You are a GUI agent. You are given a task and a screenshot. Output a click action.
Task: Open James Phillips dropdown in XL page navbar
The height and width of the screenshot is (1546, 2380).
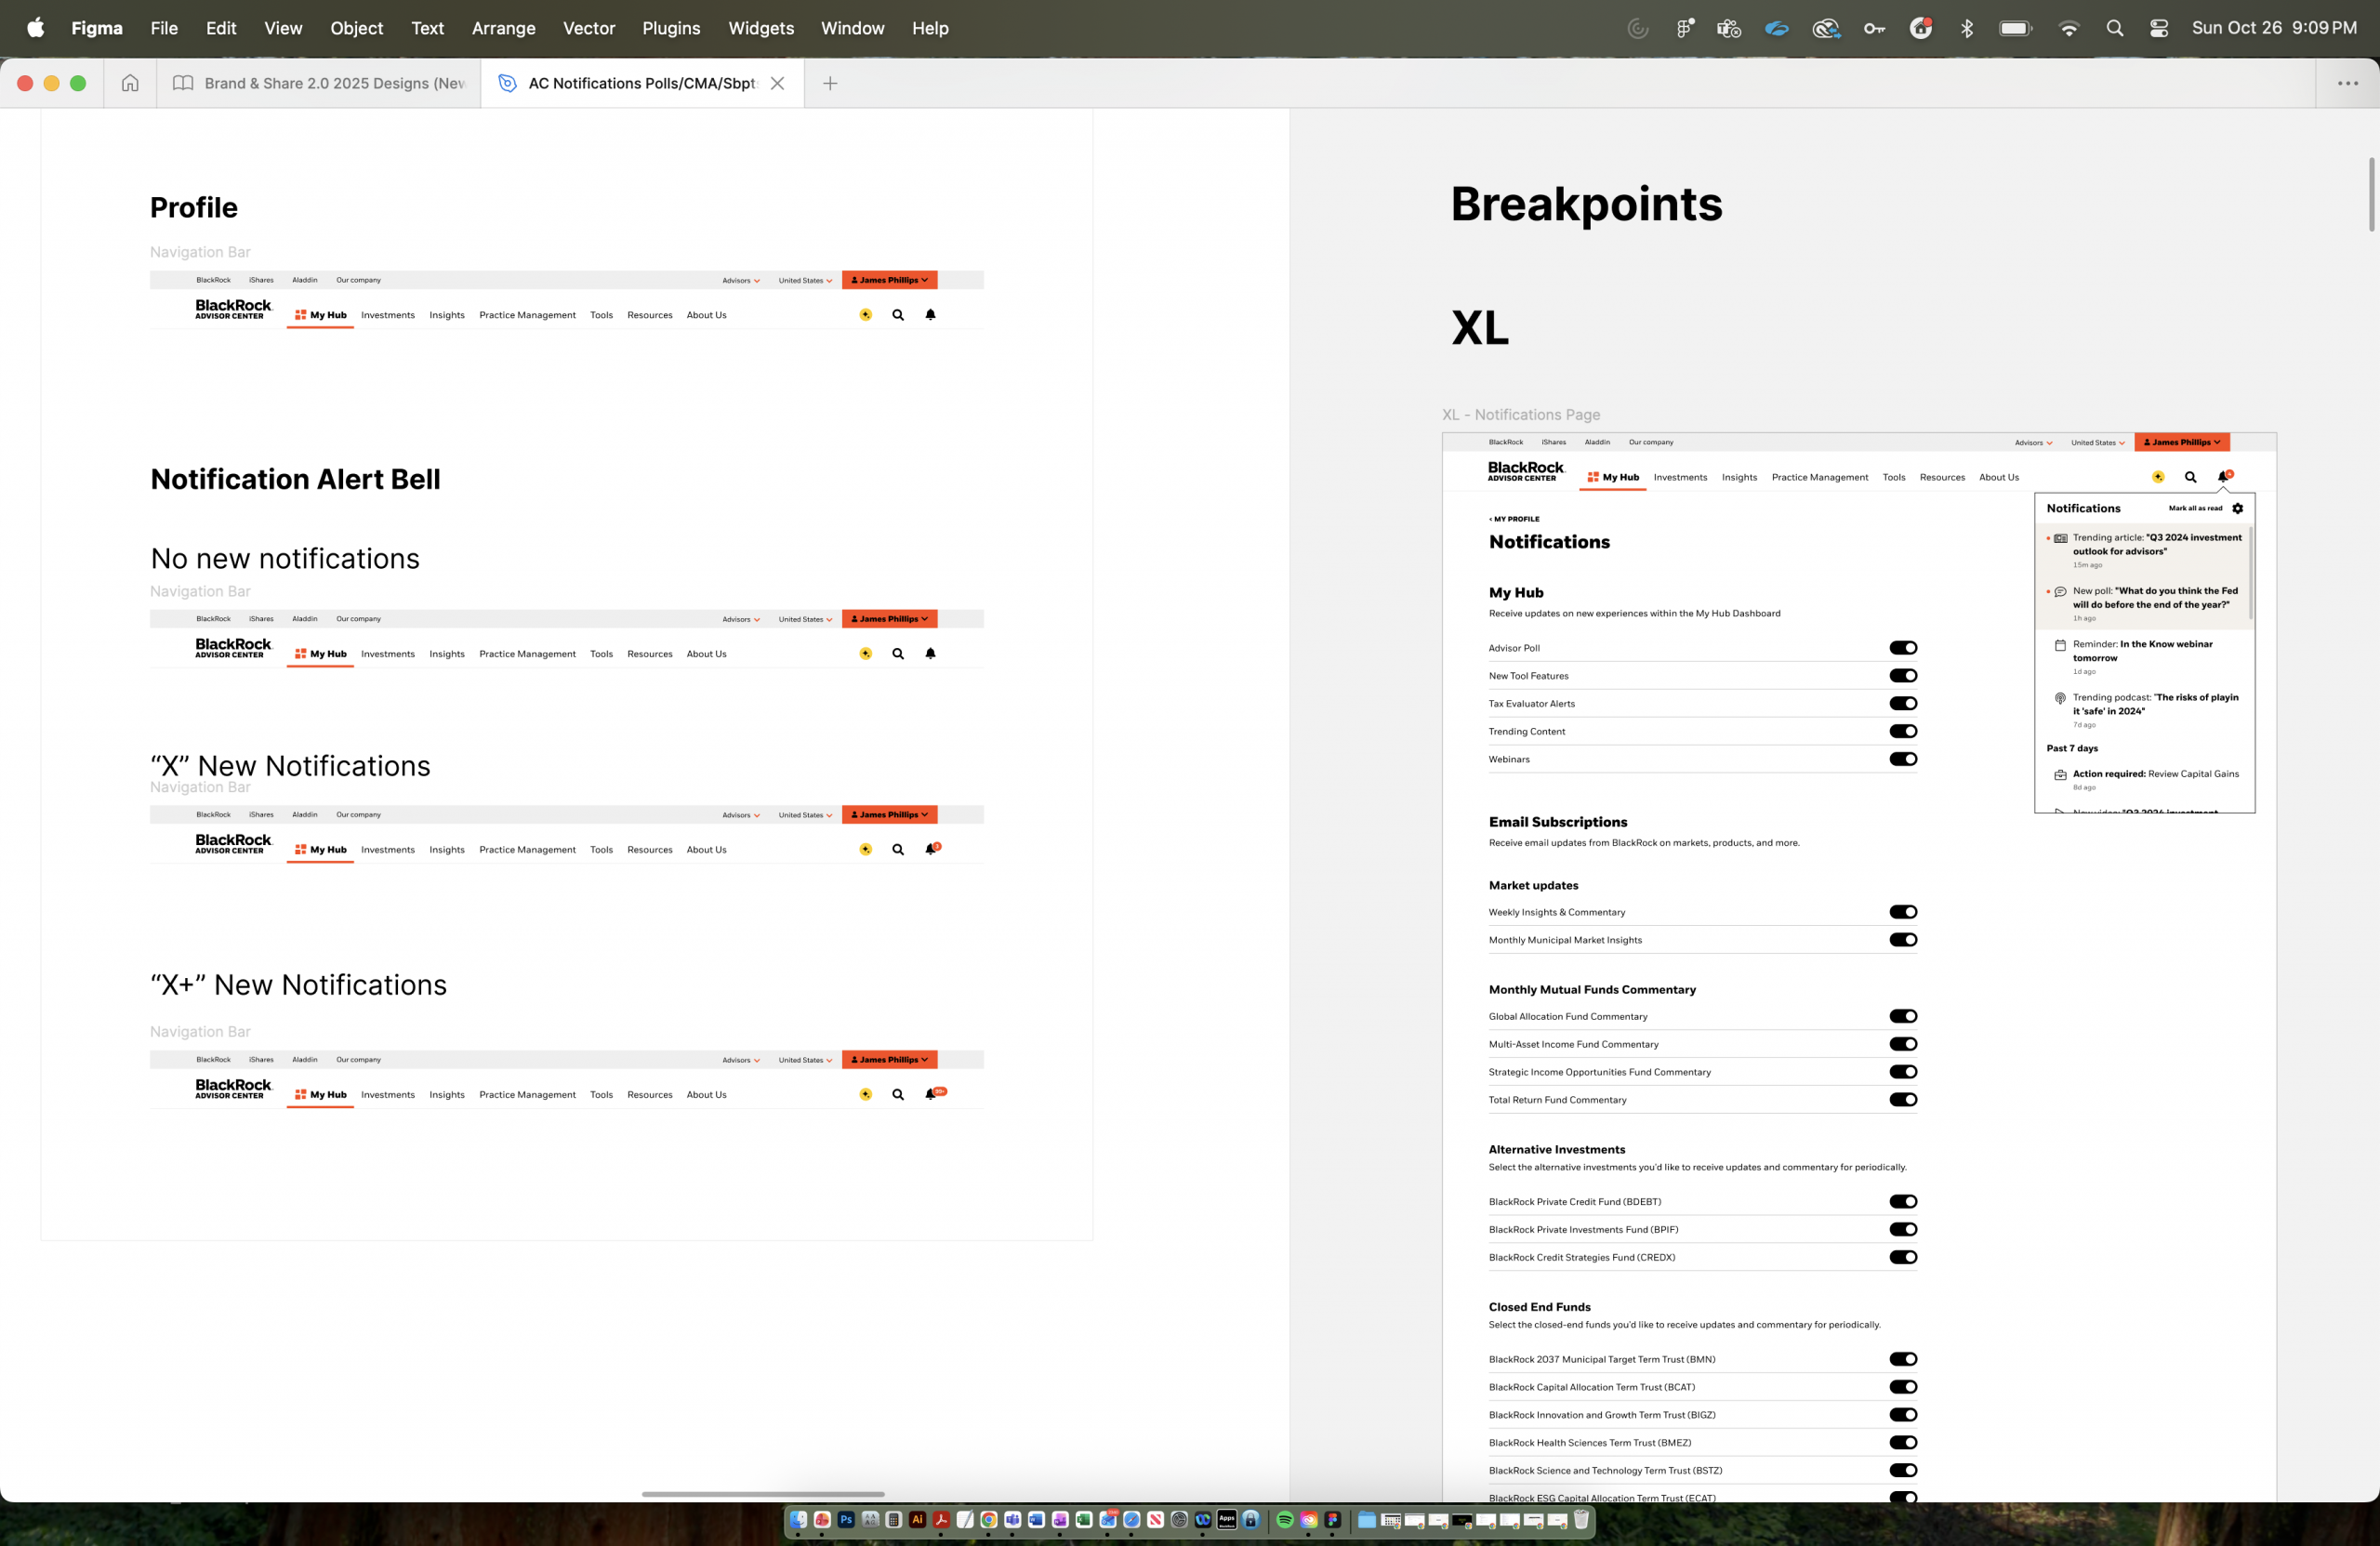pos(2182,442)
